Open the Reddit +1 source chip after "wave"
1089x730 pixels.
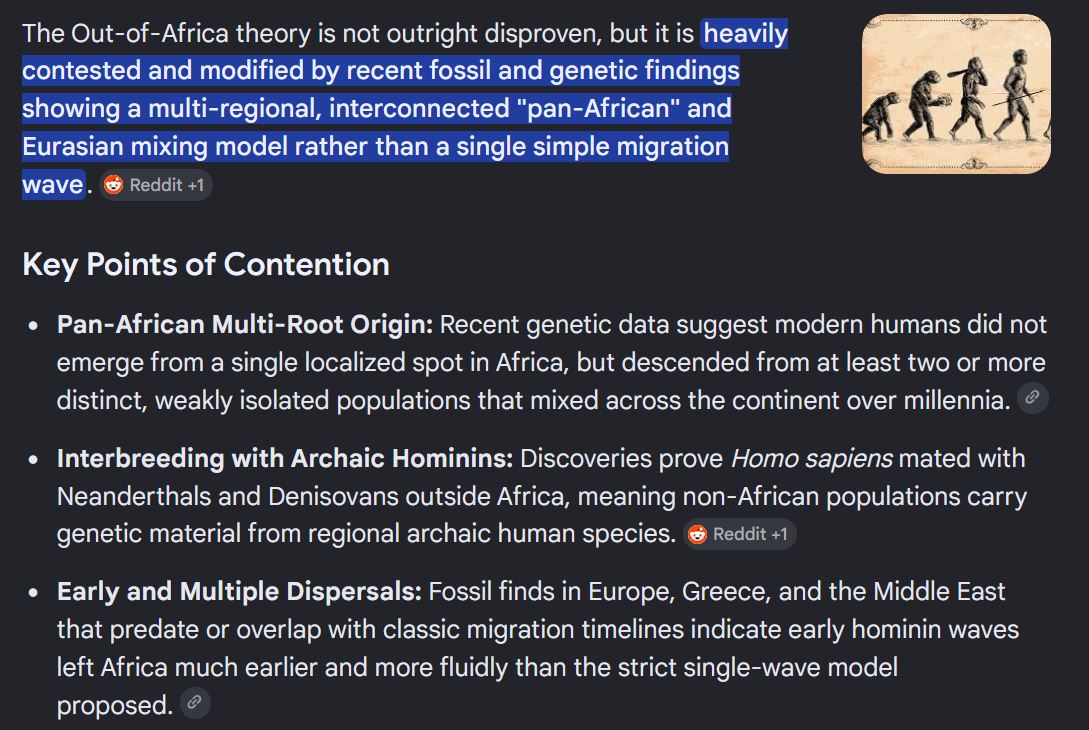click(156, 185)
